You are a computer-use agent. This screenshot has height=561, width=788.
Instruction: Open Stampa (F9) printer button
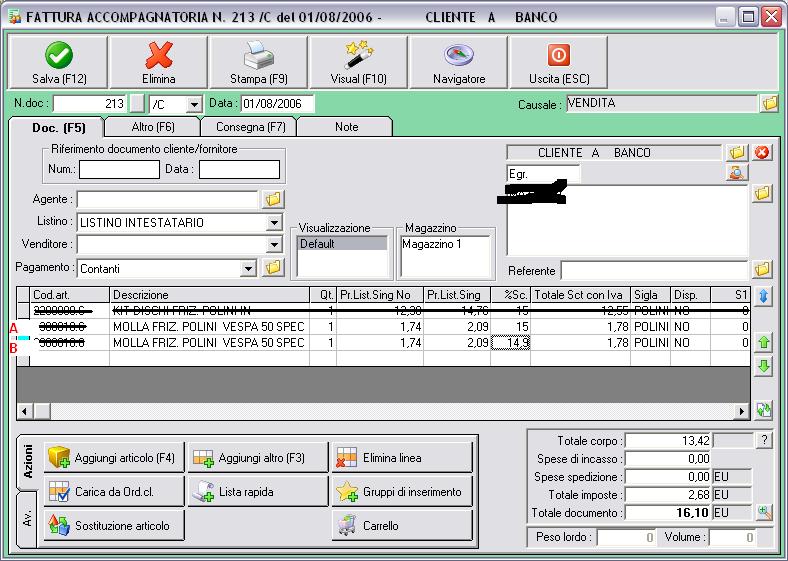click(x=258, y=62)
